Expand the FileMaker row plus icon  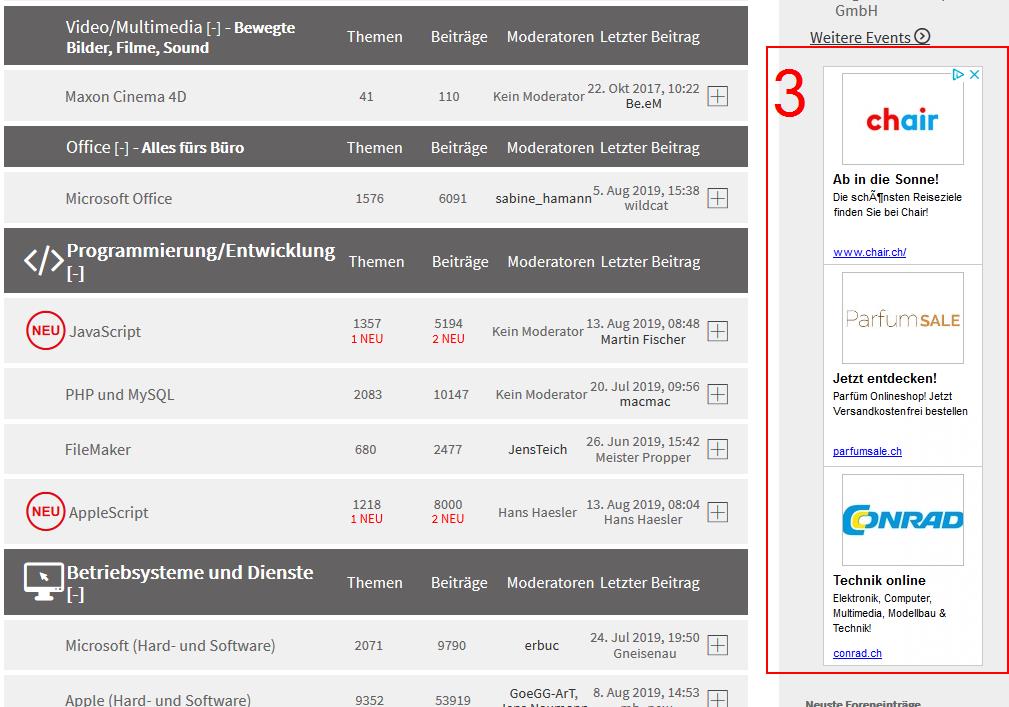717,449
